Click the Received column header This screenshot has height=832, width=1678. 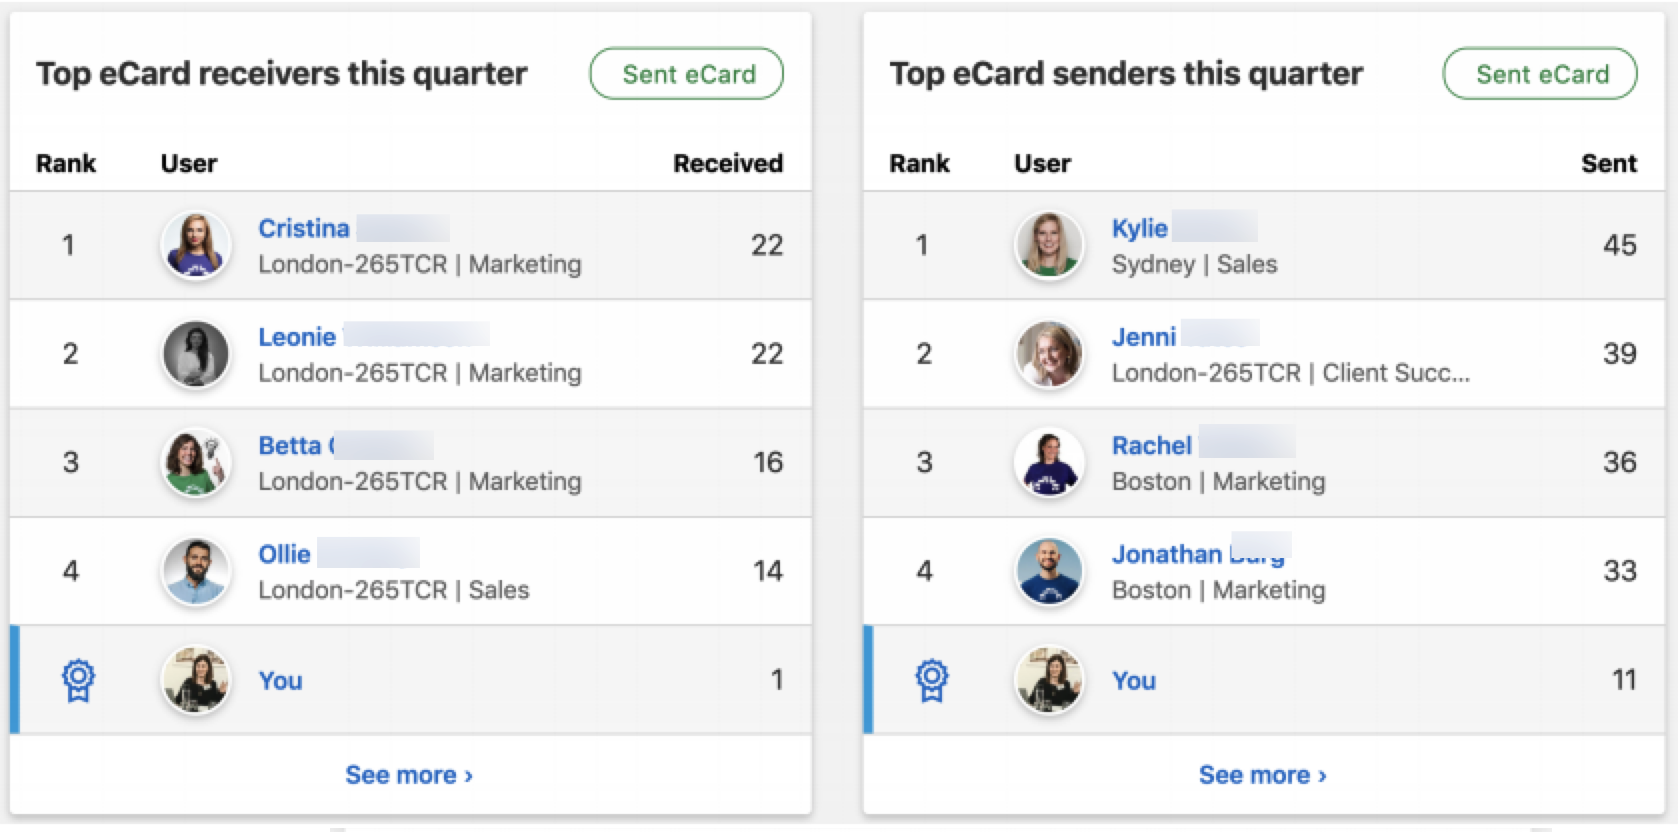pyautogui.click(x=727, y=163)
